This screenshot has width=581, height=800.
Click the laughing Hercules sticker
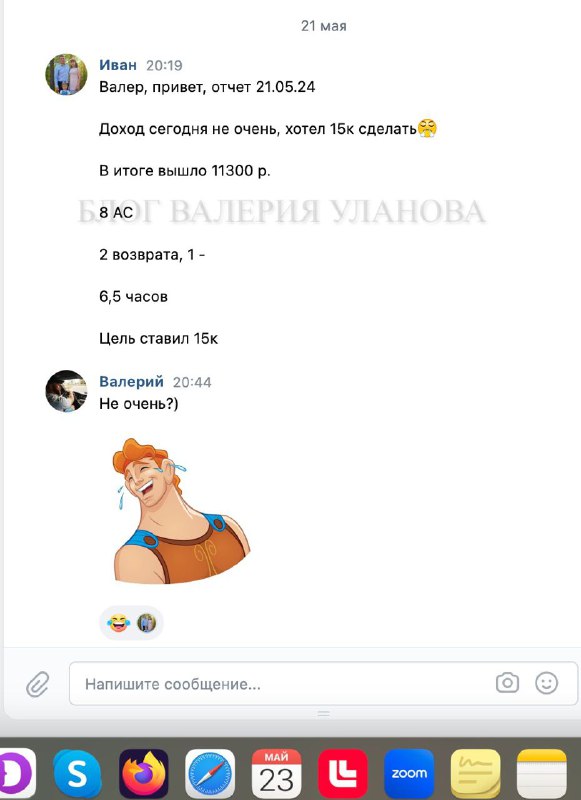(x=180, y=510)
